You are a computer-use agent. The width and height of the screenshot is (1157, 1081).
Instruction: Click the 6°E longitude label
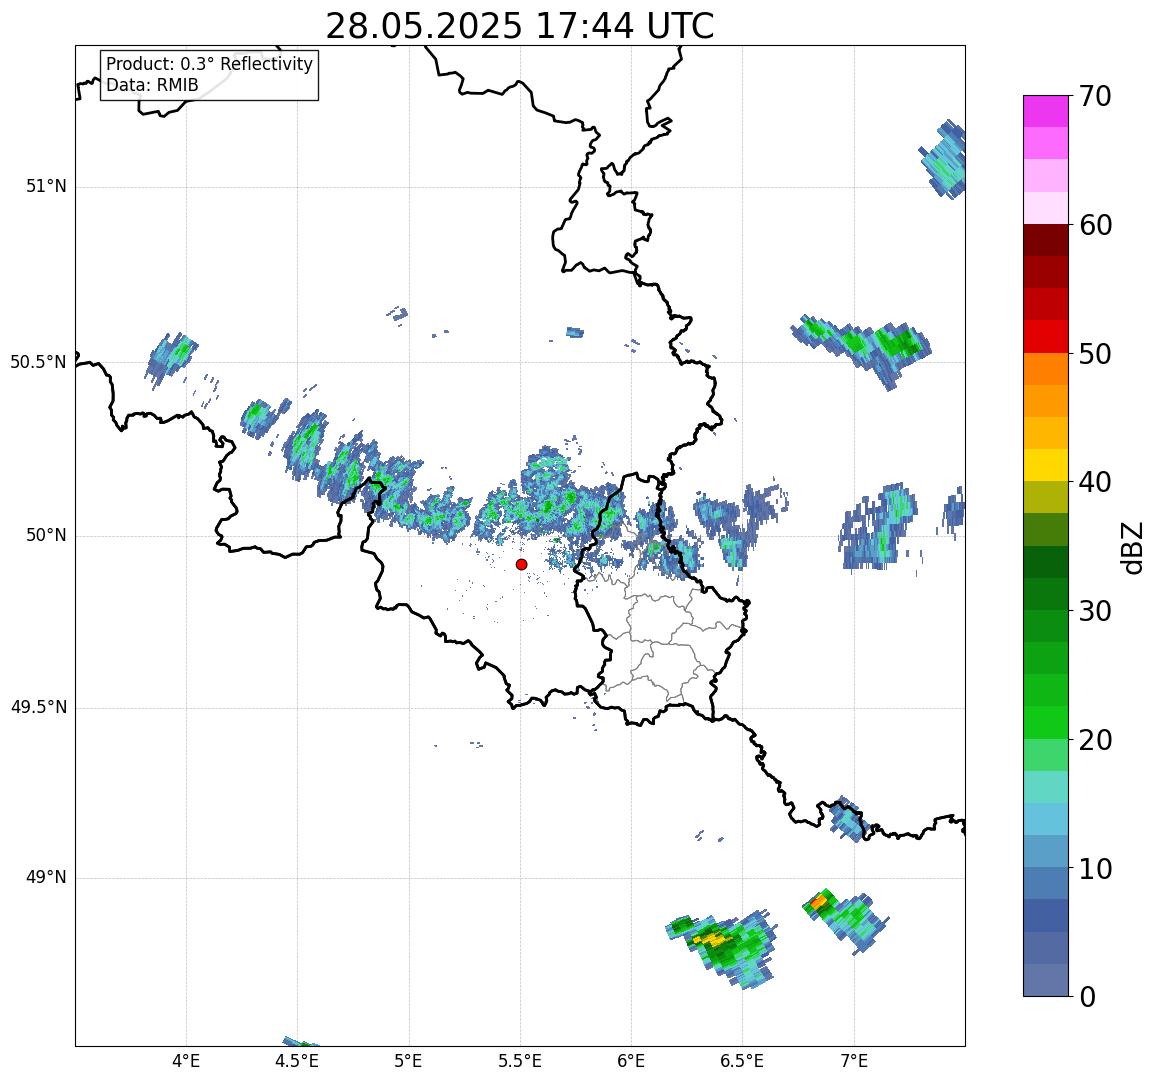[631, 1061]
